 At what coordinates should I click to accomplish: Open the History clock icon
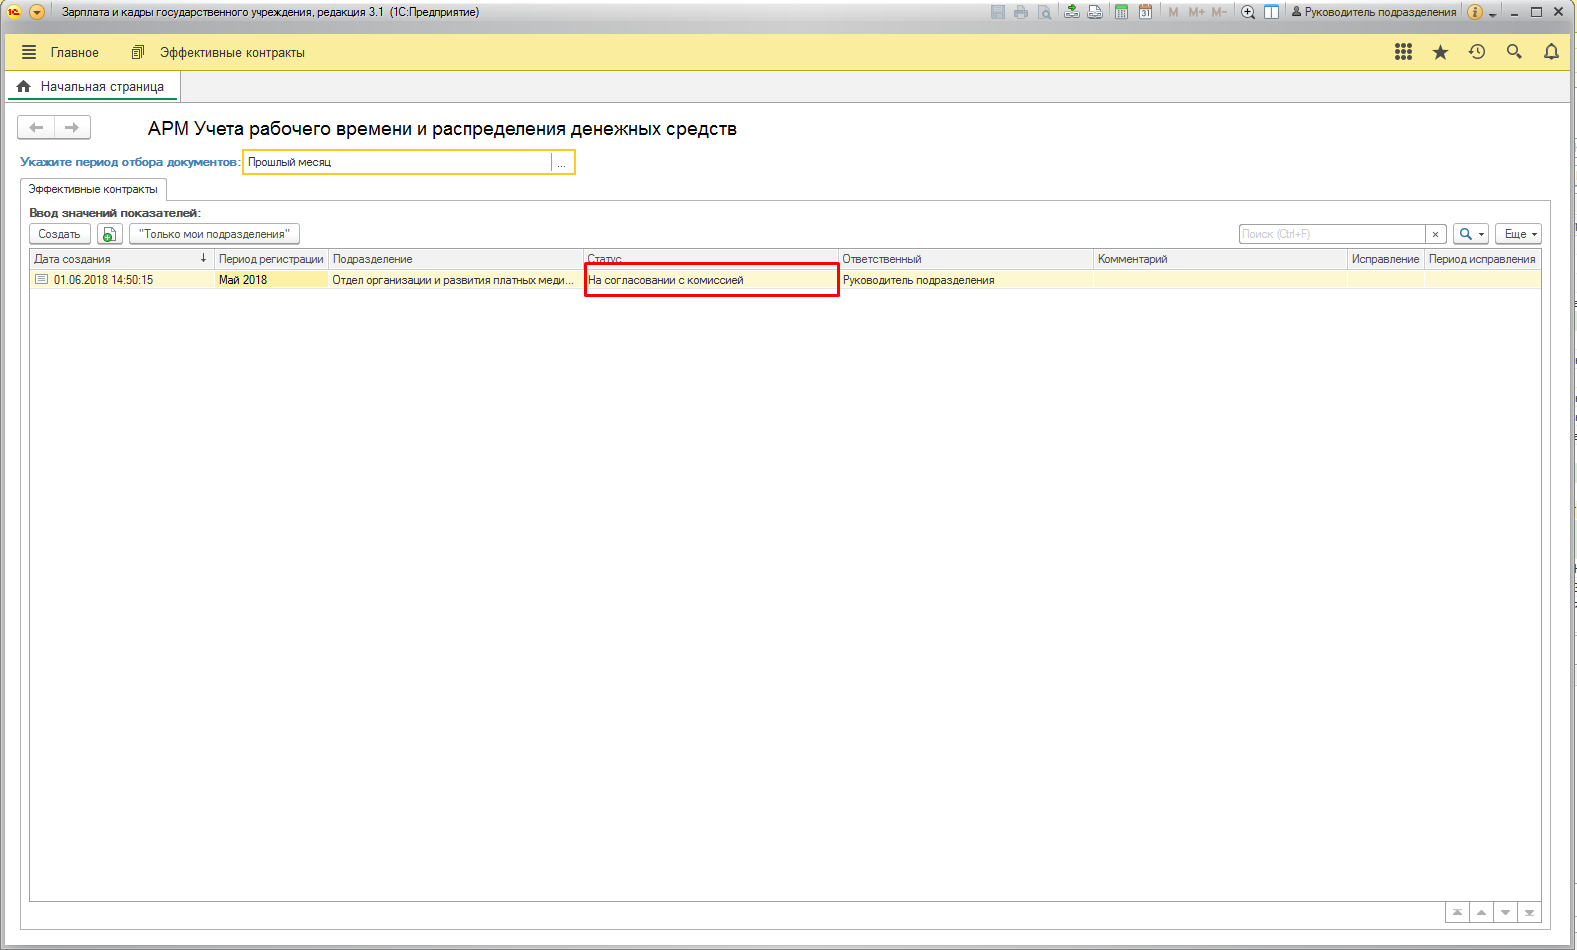(1477, 52)
